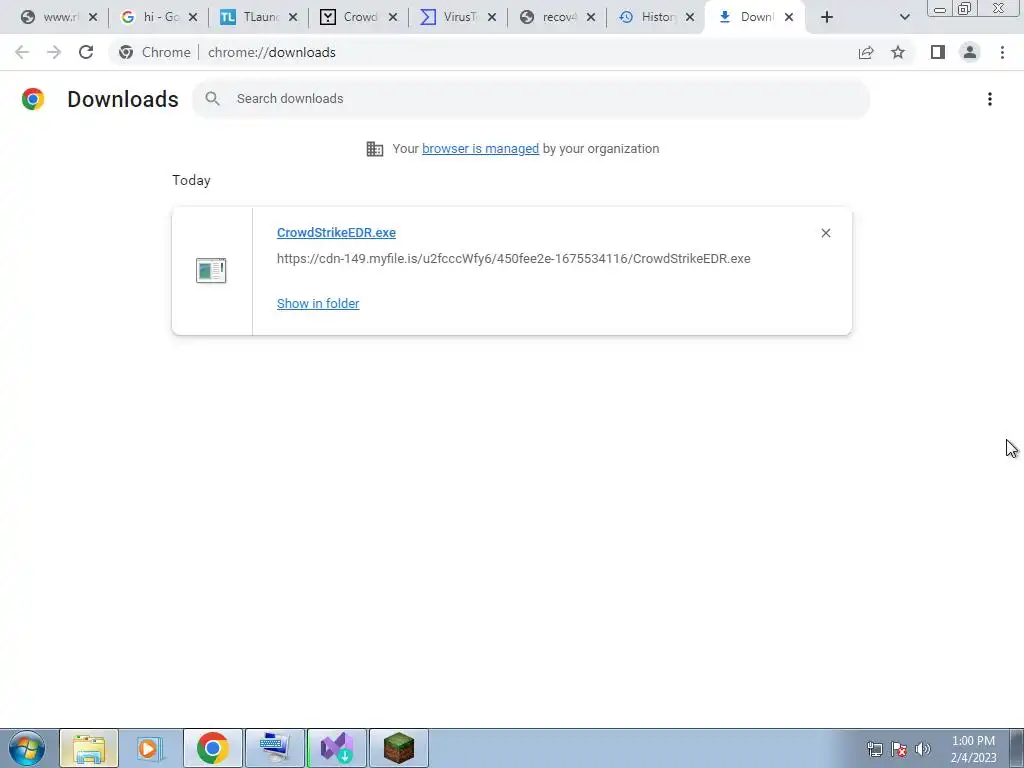1024x768 pixels.
Task: Close the VirusTotal tab
Action: (x=492, y=18)
